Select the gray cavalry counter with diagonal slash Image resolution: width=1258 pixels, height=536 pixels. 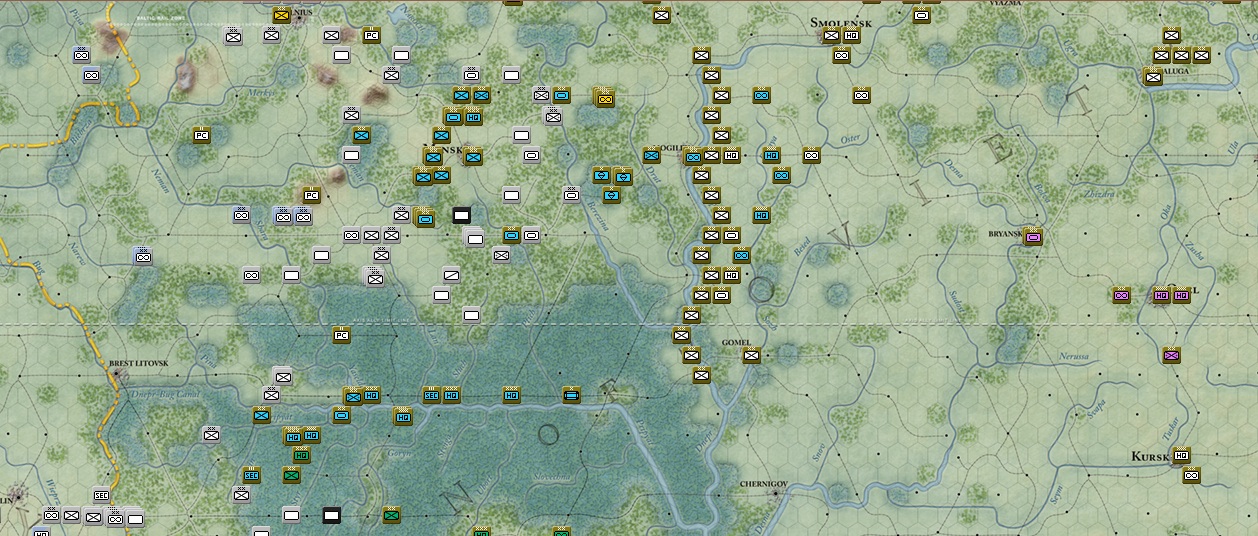click(x=451, y=275)
